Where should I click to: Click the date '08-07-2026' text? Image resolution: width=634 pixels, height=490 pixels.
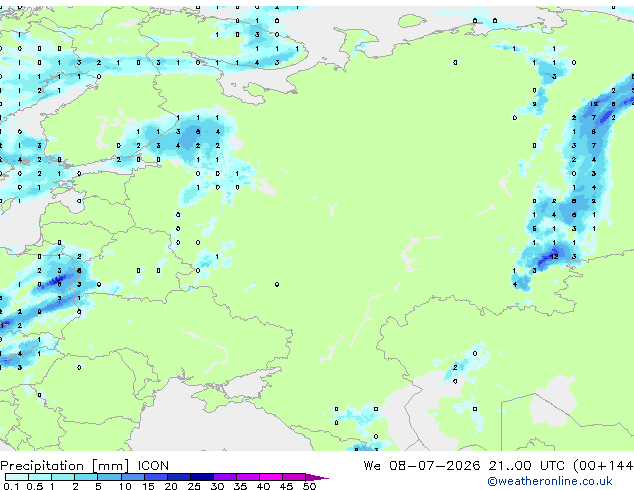tap(435, 466)
